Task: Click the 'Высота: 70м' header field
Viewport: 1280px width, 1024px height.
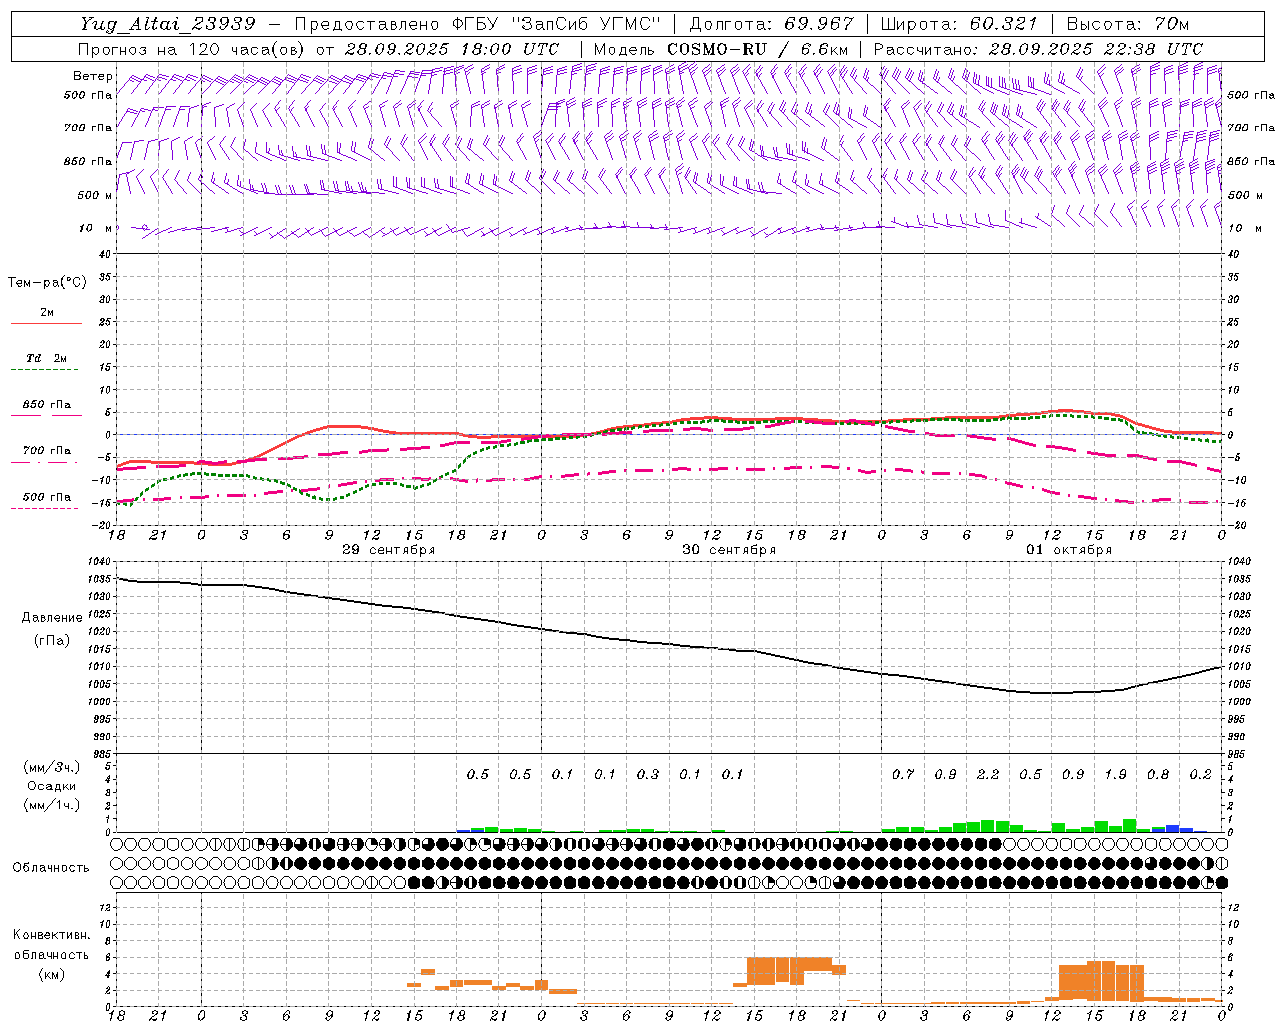Action: (1128, 23)
